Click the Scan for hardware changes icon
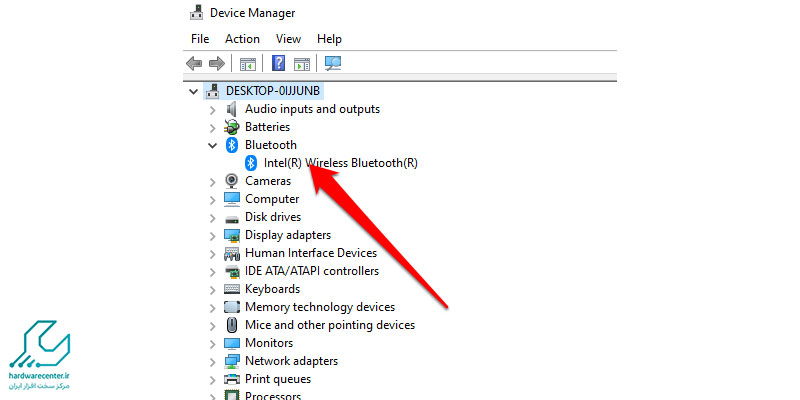This screenshot has width=800, height=400. point(333,63)
